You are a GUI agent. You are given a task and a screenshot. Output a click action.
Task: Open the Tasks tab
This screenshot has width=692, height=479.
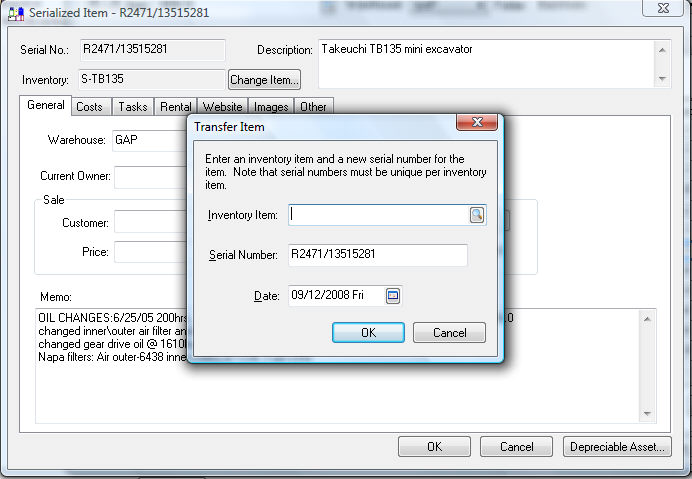pyautogui.click(x=132, y=106)
